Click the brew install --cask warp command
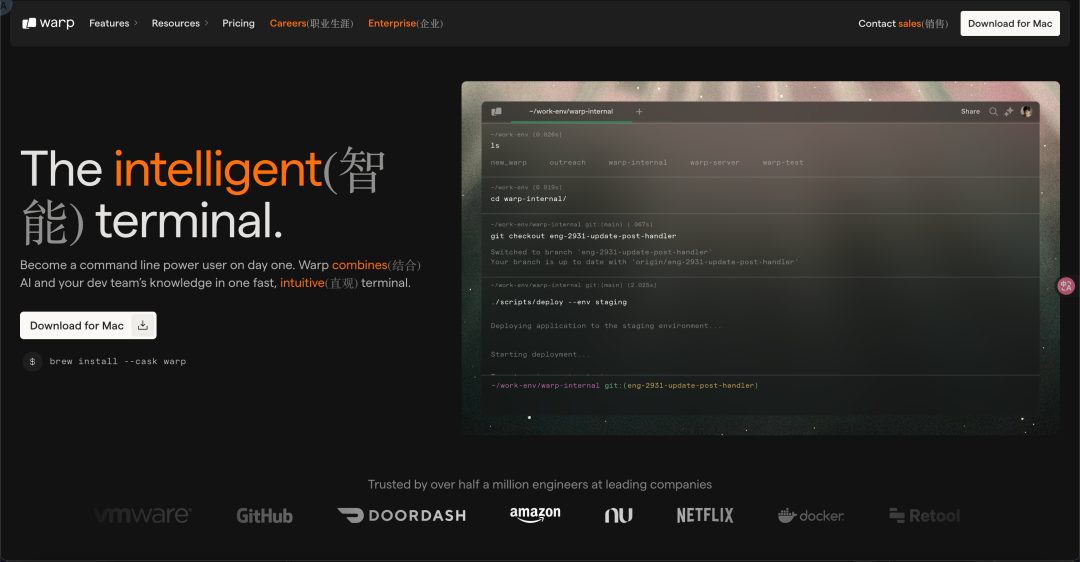1080x562 pixels. [x=118, y=362]
